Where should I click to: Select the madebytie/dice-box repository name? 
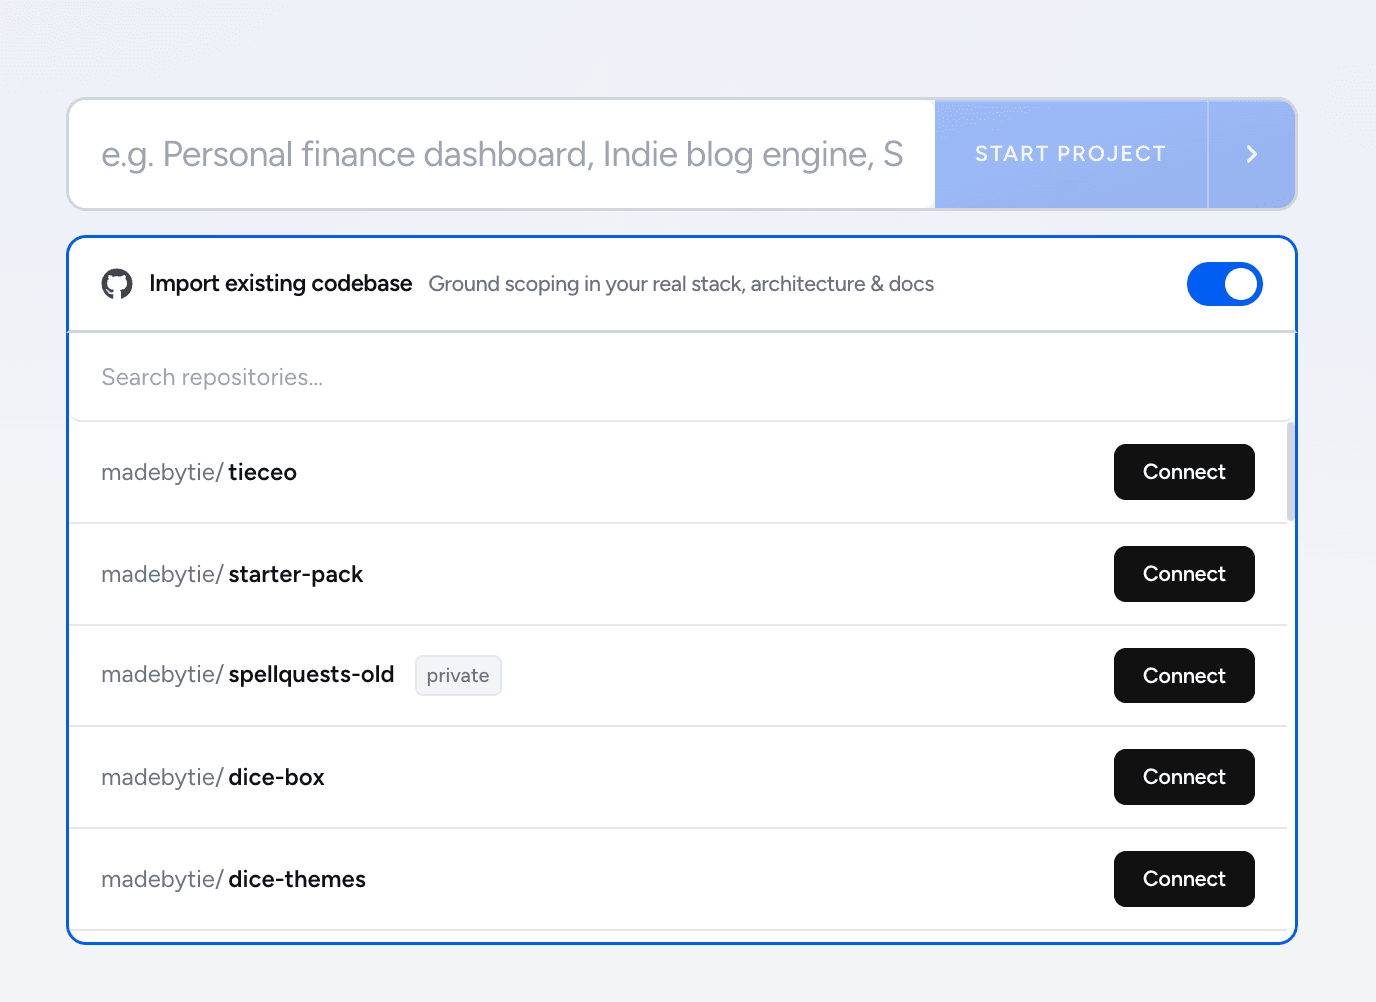point(213,777)
